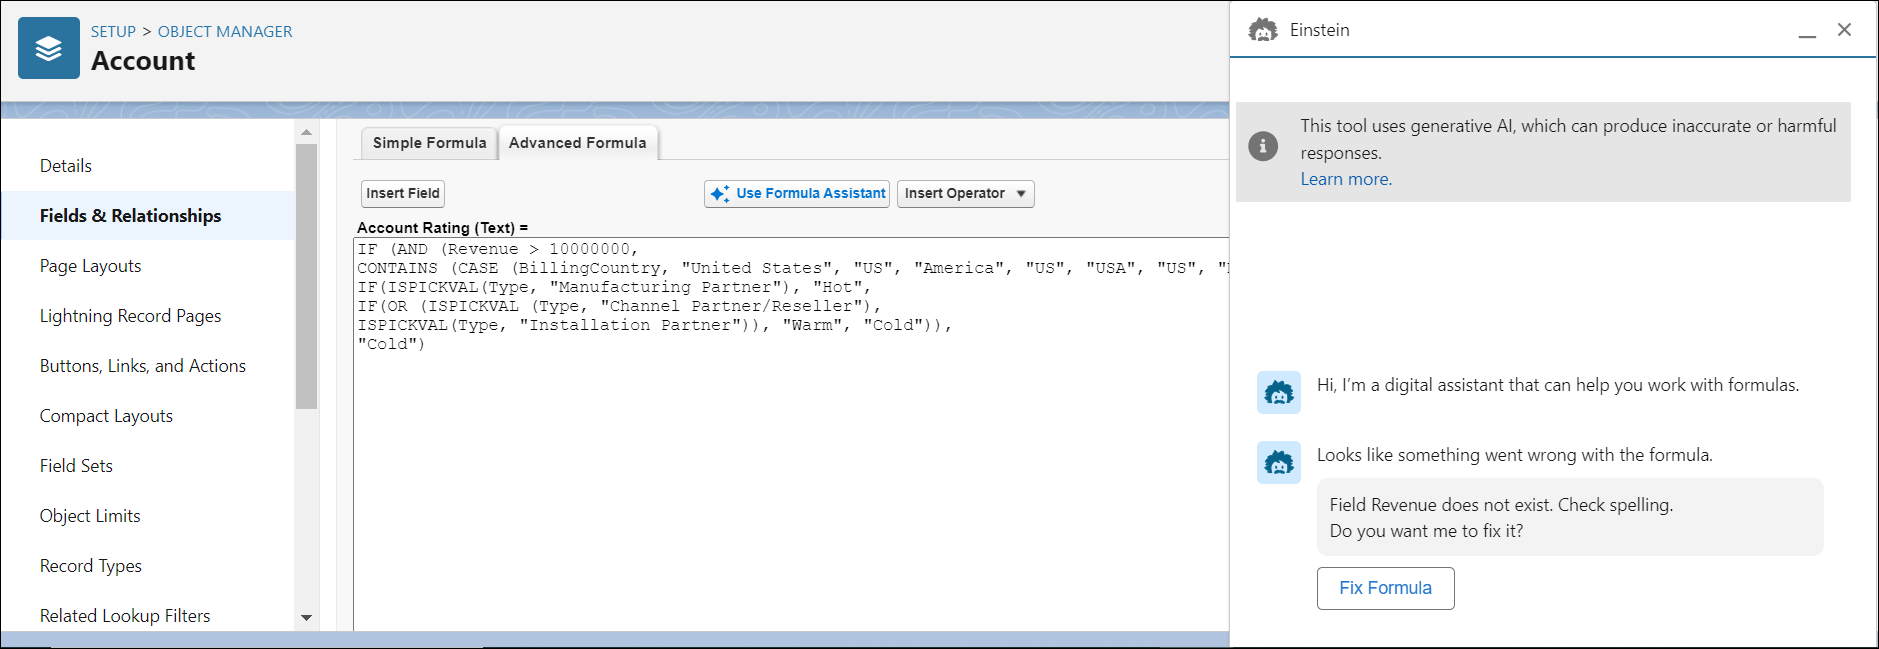Click the info icon in AI notice
This screenshot has height=649, width=1879.
(1263, 146)
